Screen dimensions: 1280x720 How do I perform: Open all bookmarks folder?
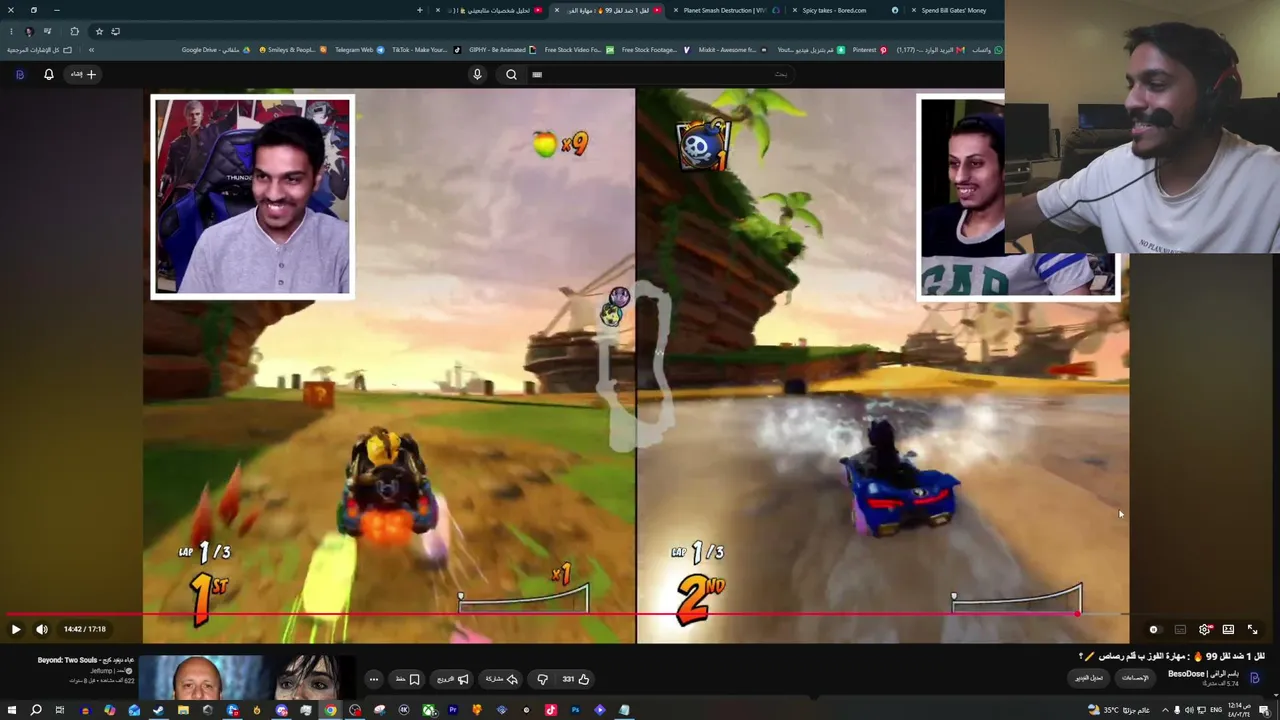coord(40,50)
